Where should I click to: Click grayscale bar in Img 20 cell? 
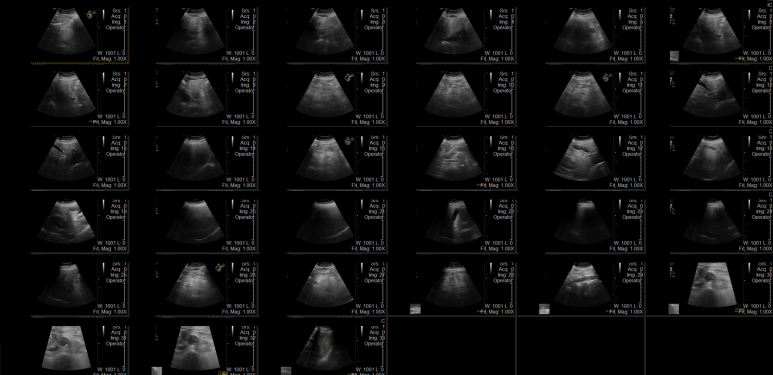click(232, 205)
